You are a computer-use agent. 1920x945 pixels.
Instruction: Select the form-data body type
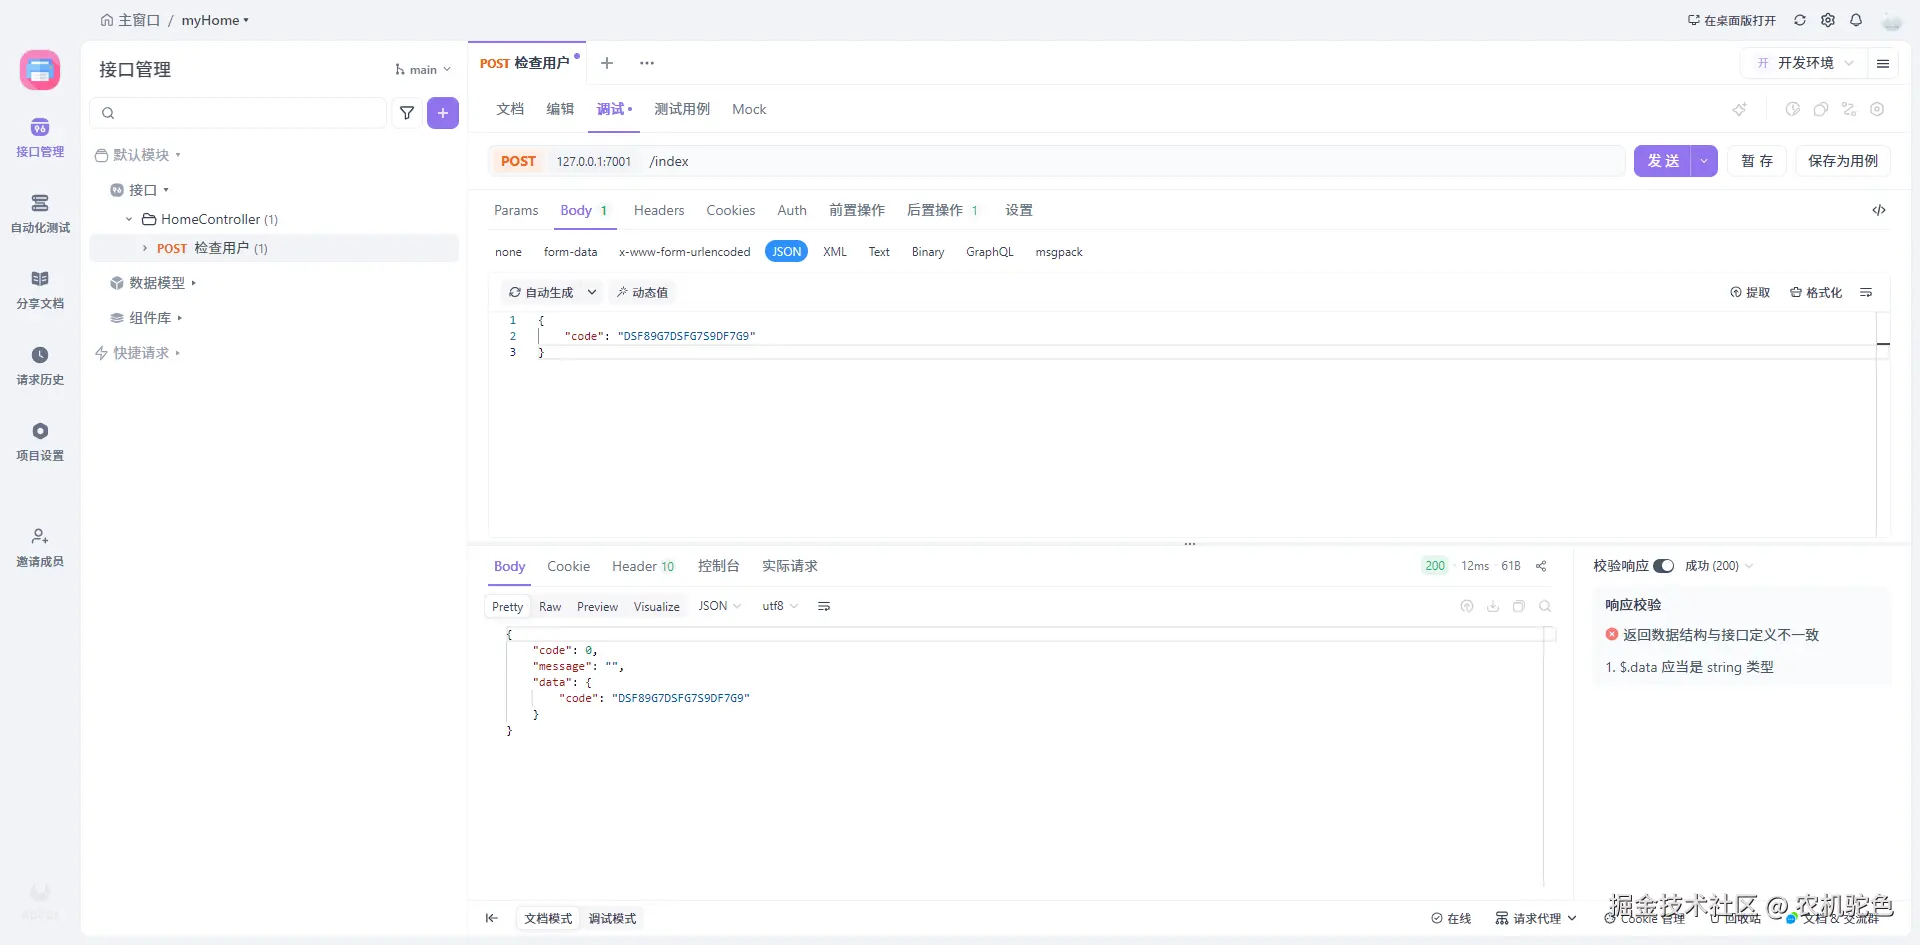[570, 252]
